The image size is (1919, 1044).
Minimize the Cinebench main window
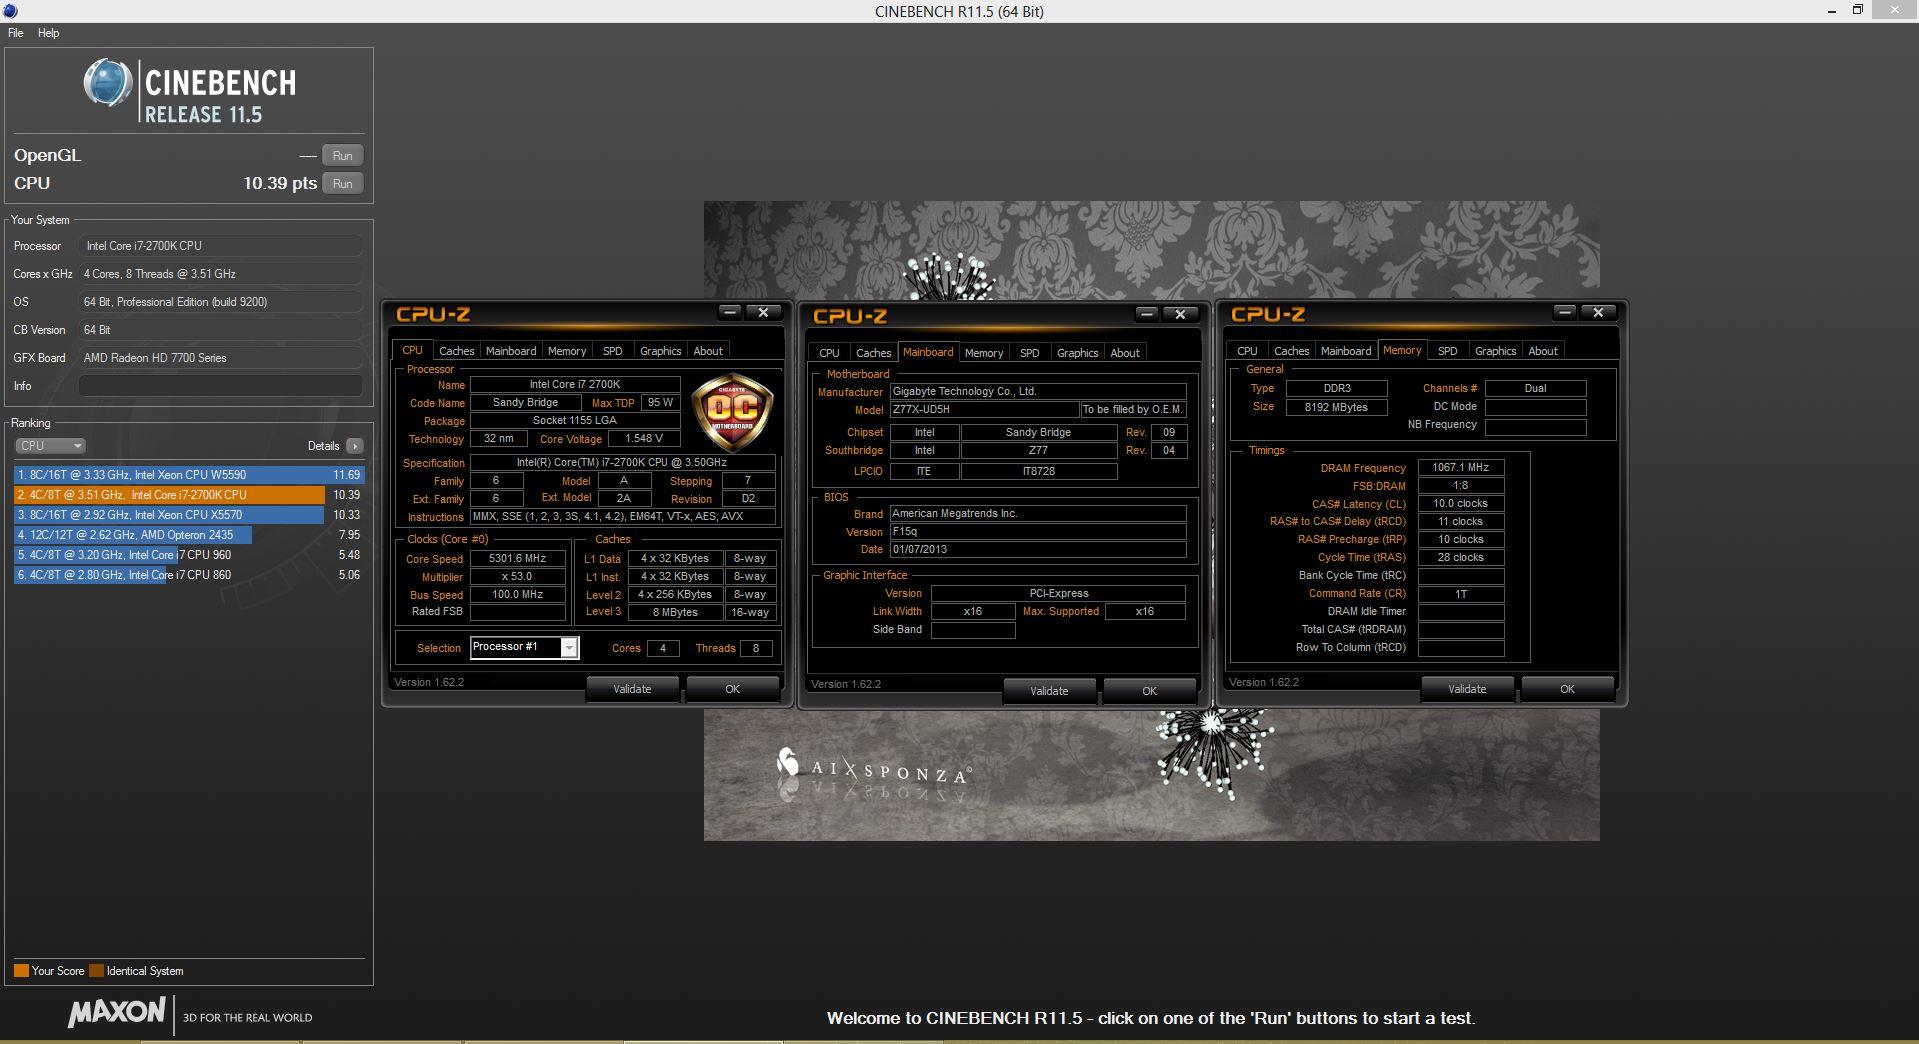[x=1832, y=11]
